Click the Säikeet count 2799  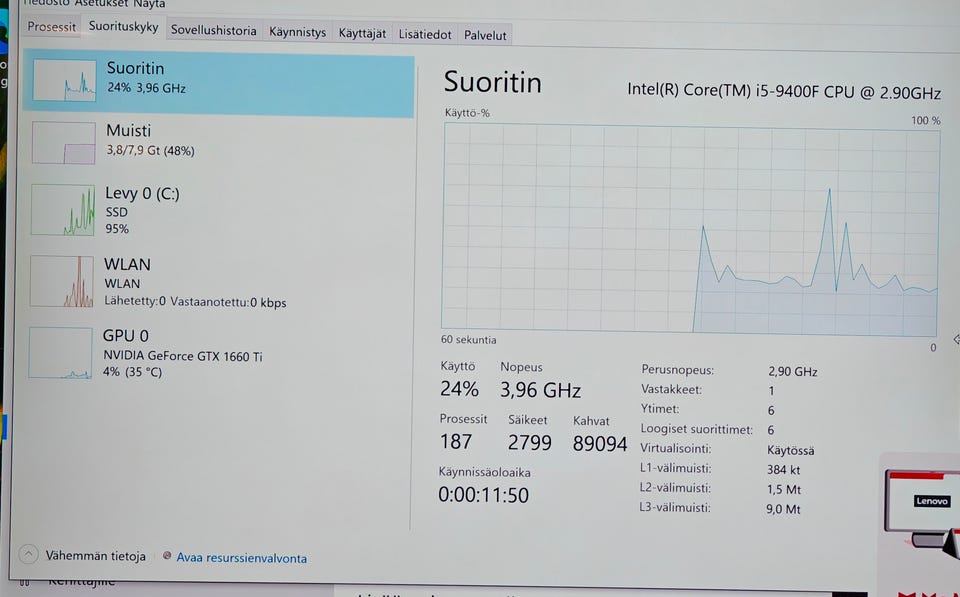pyautogui.click(x=530, y=442)
